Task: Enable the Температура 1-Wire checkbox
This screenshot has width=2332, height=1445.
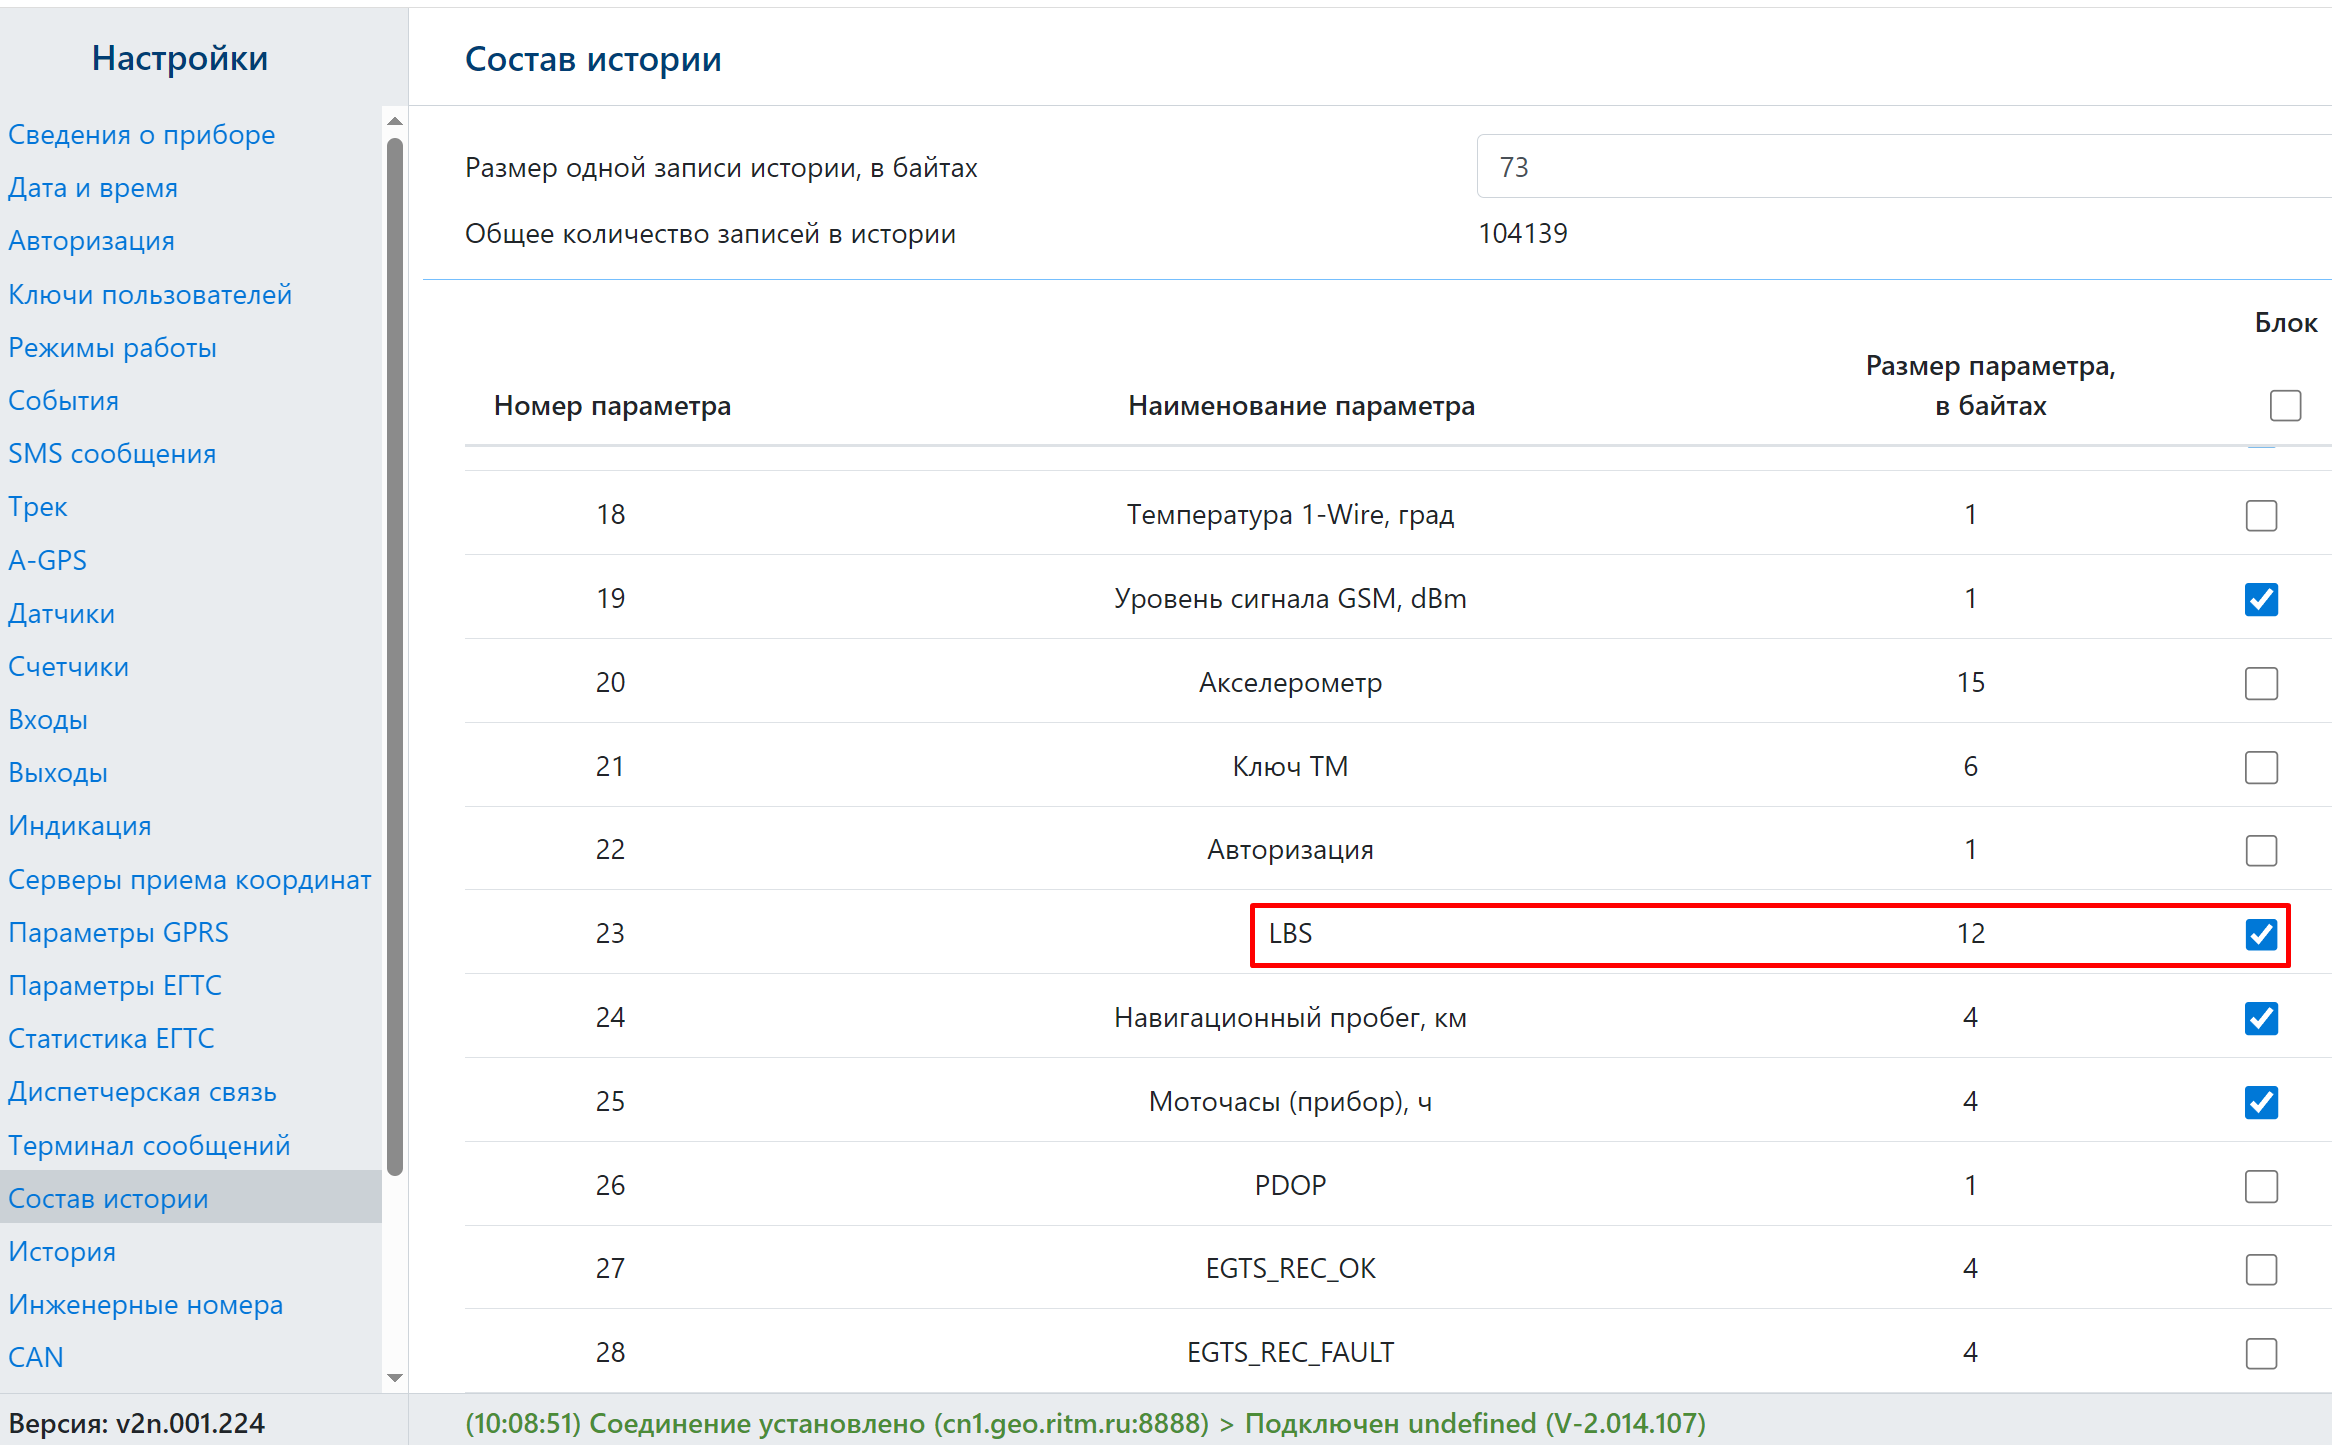Action: (2260, 516)
